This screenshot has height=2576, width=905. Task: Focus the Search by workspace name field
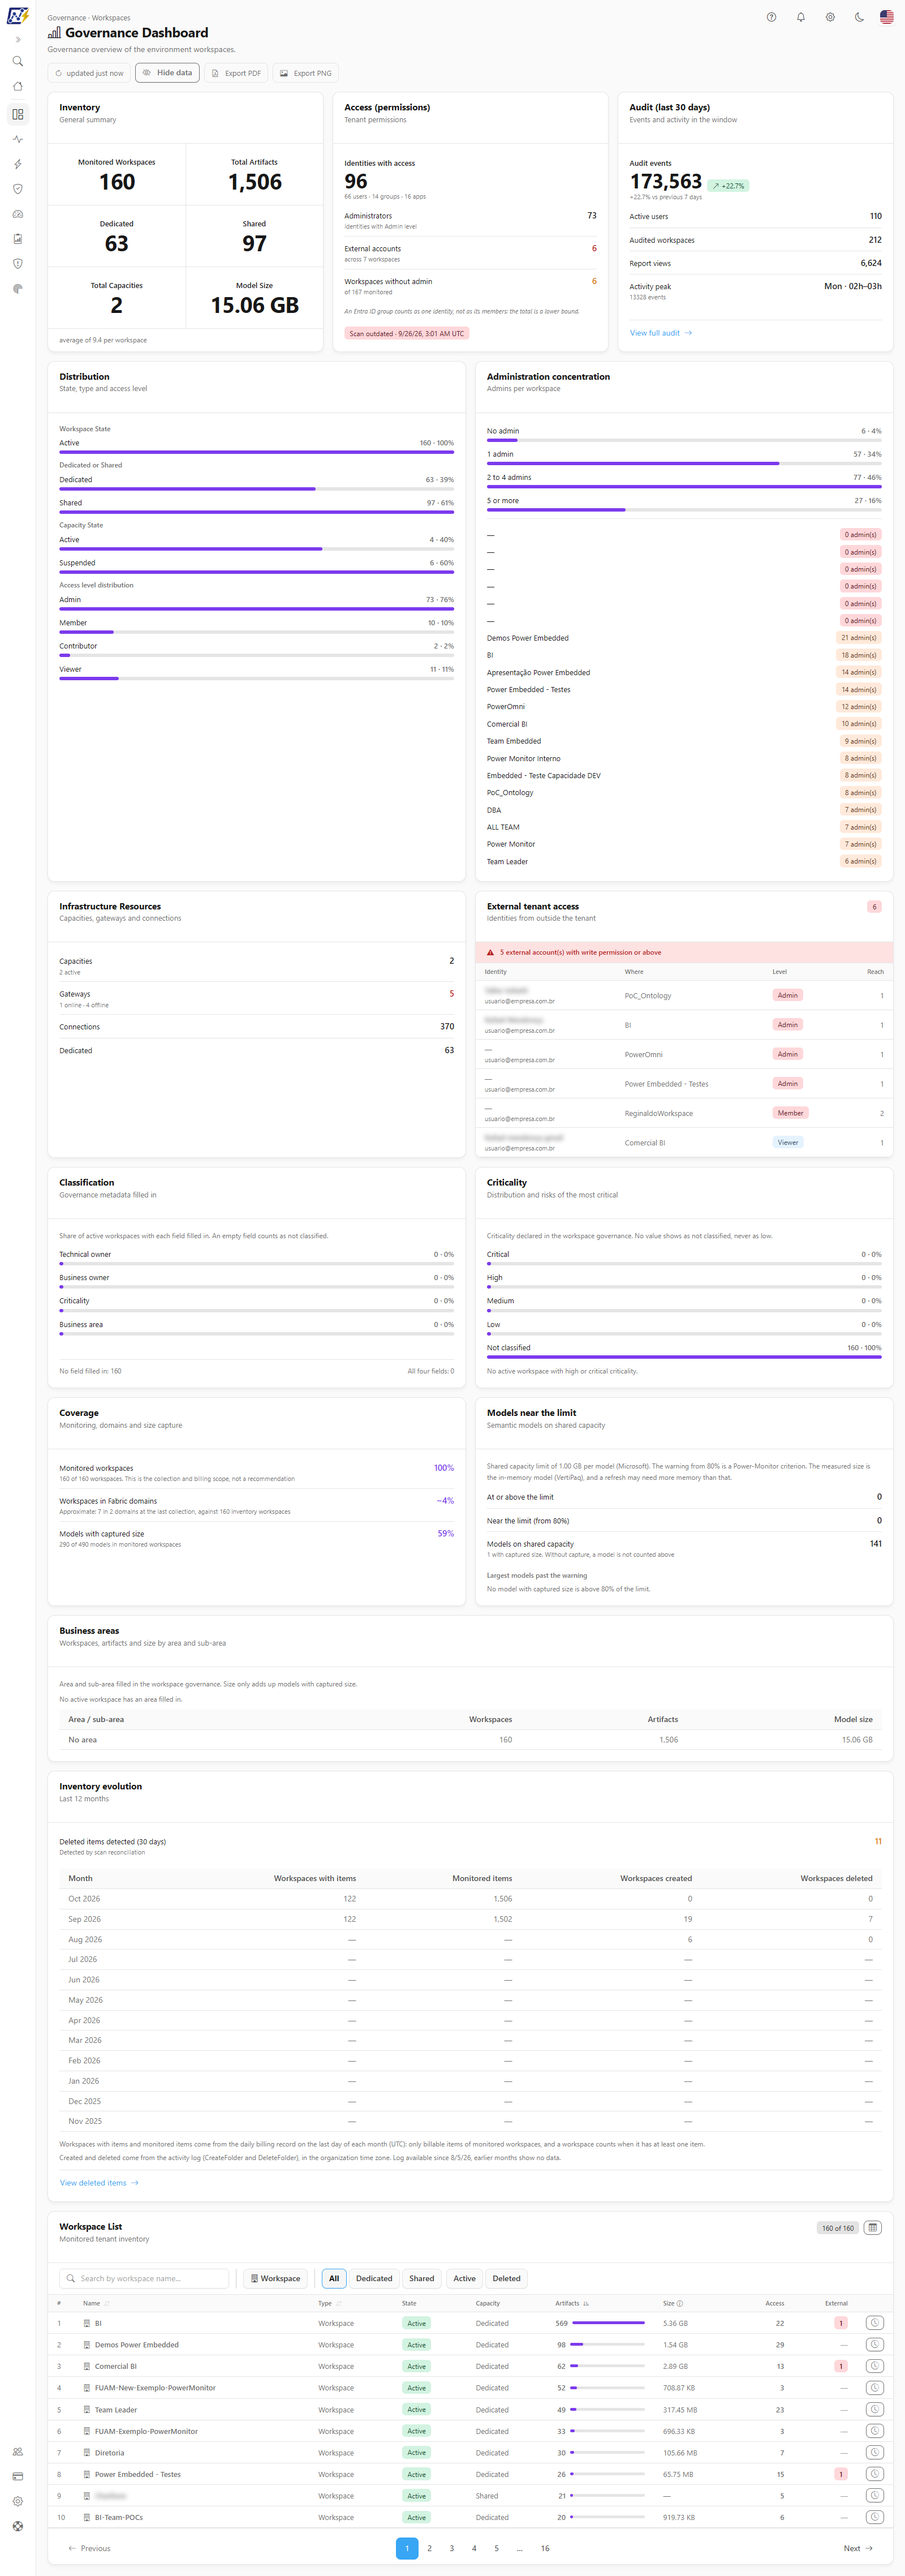[144, 2278]
